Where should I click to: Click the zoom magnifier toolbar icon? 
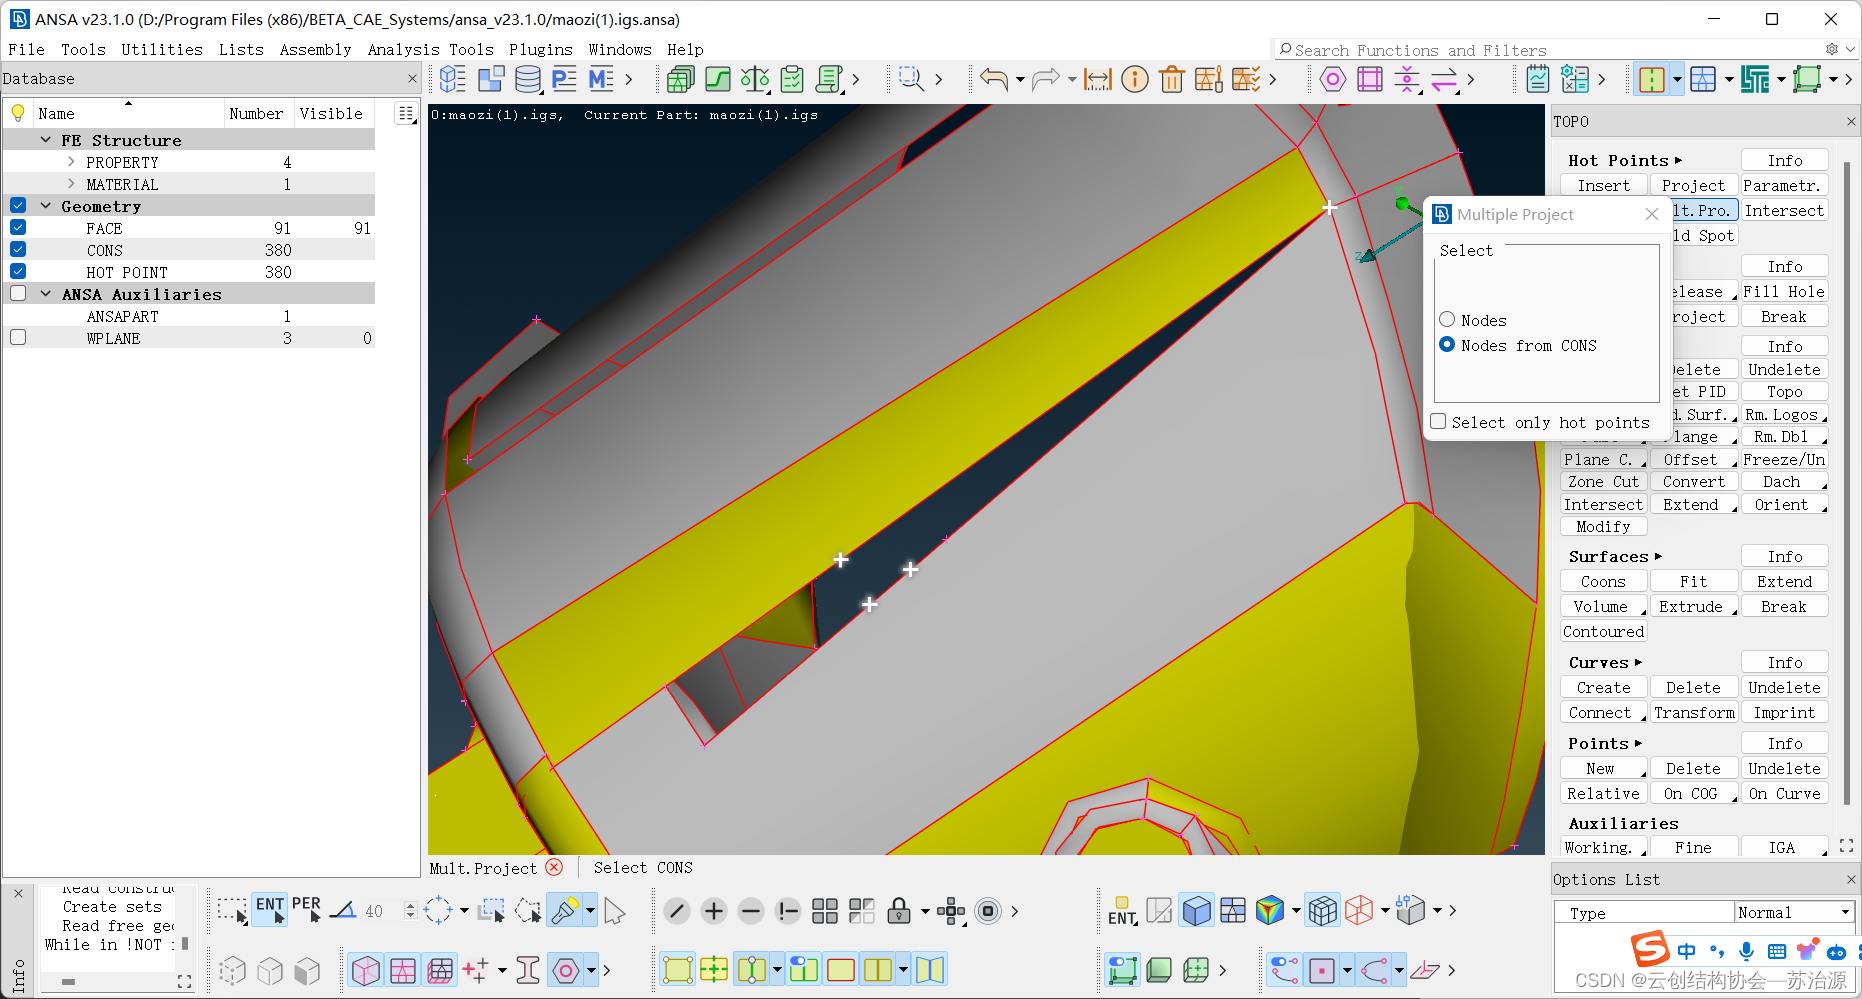coord(910,79)
